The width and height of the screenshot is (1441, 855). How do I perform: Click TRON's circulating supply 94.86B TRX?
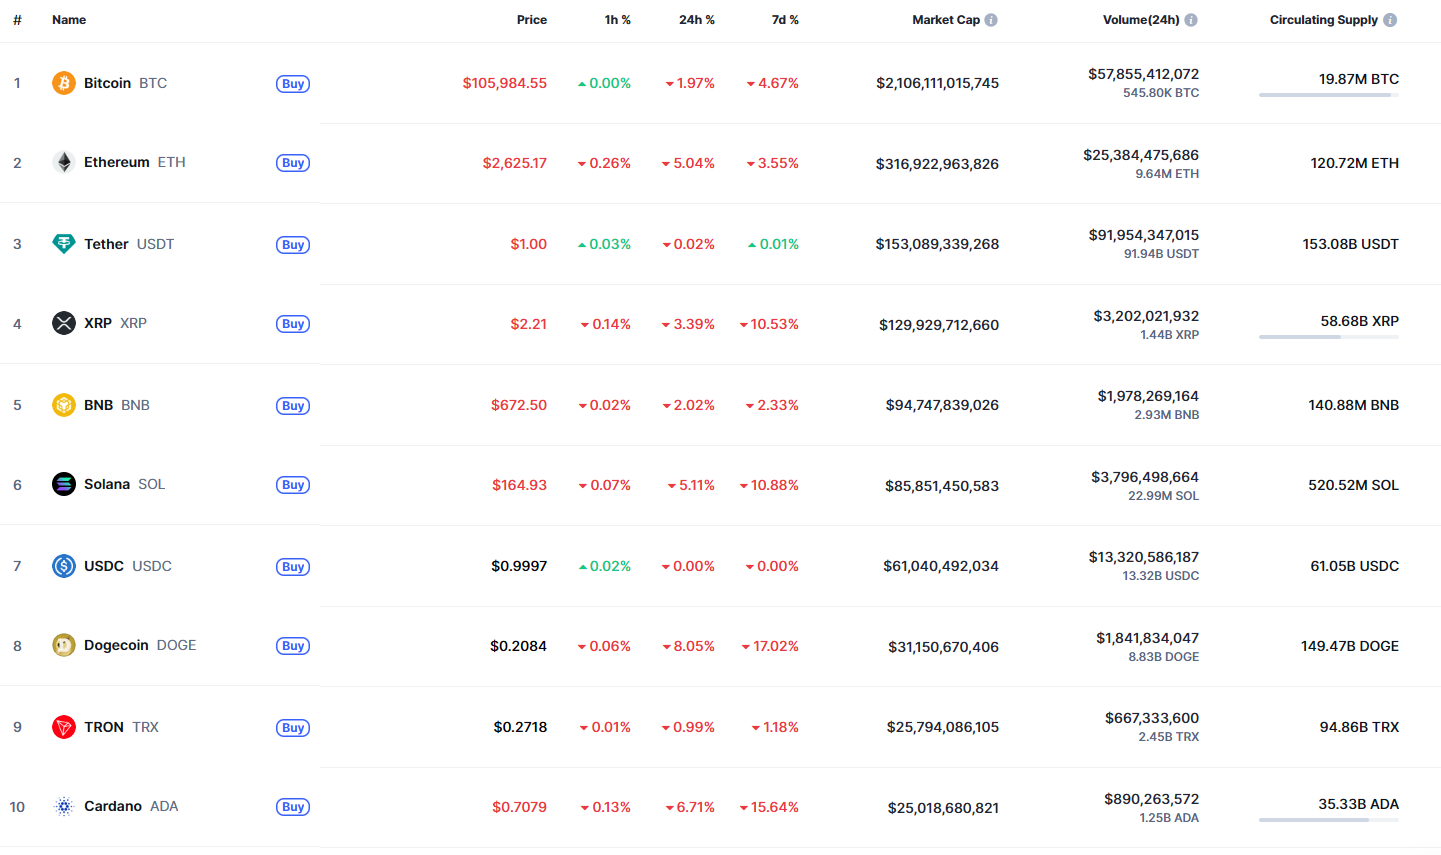1359,727
